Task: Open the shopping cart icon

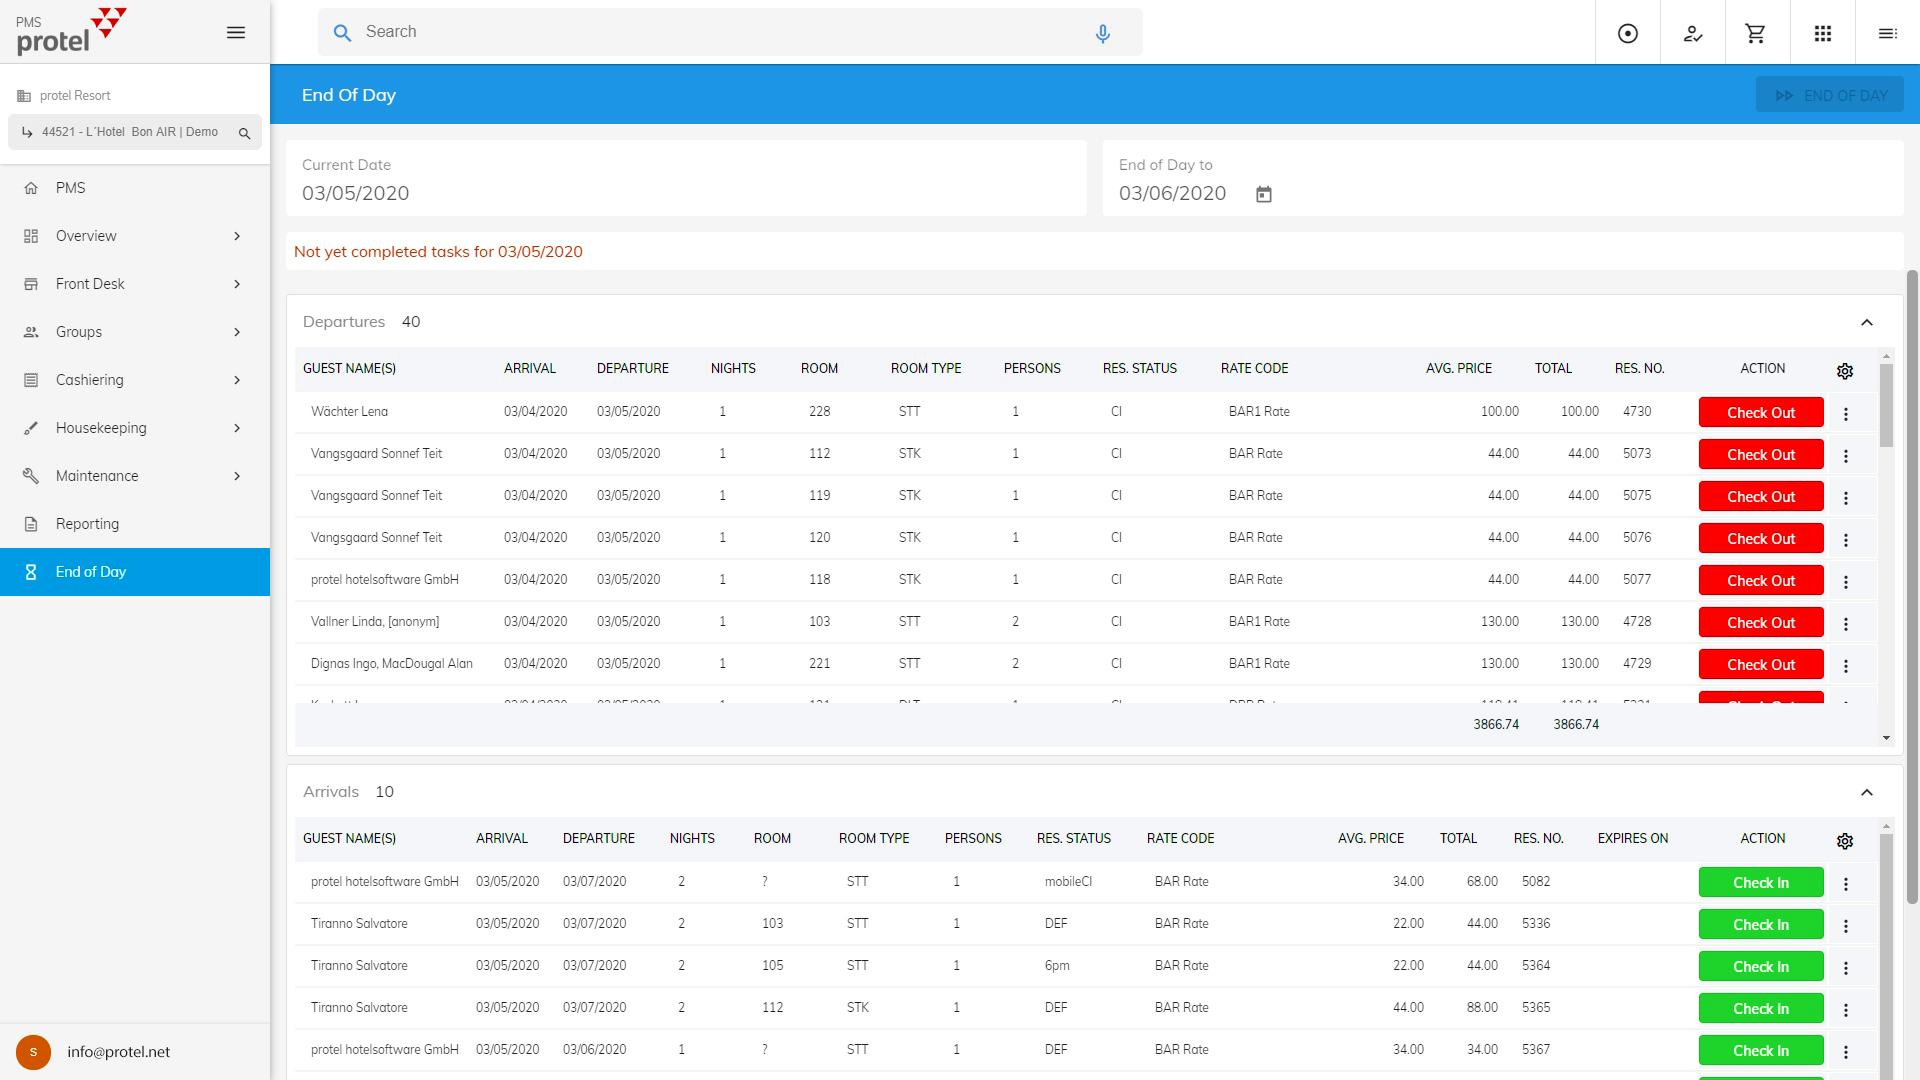Action: [1755, 33]
